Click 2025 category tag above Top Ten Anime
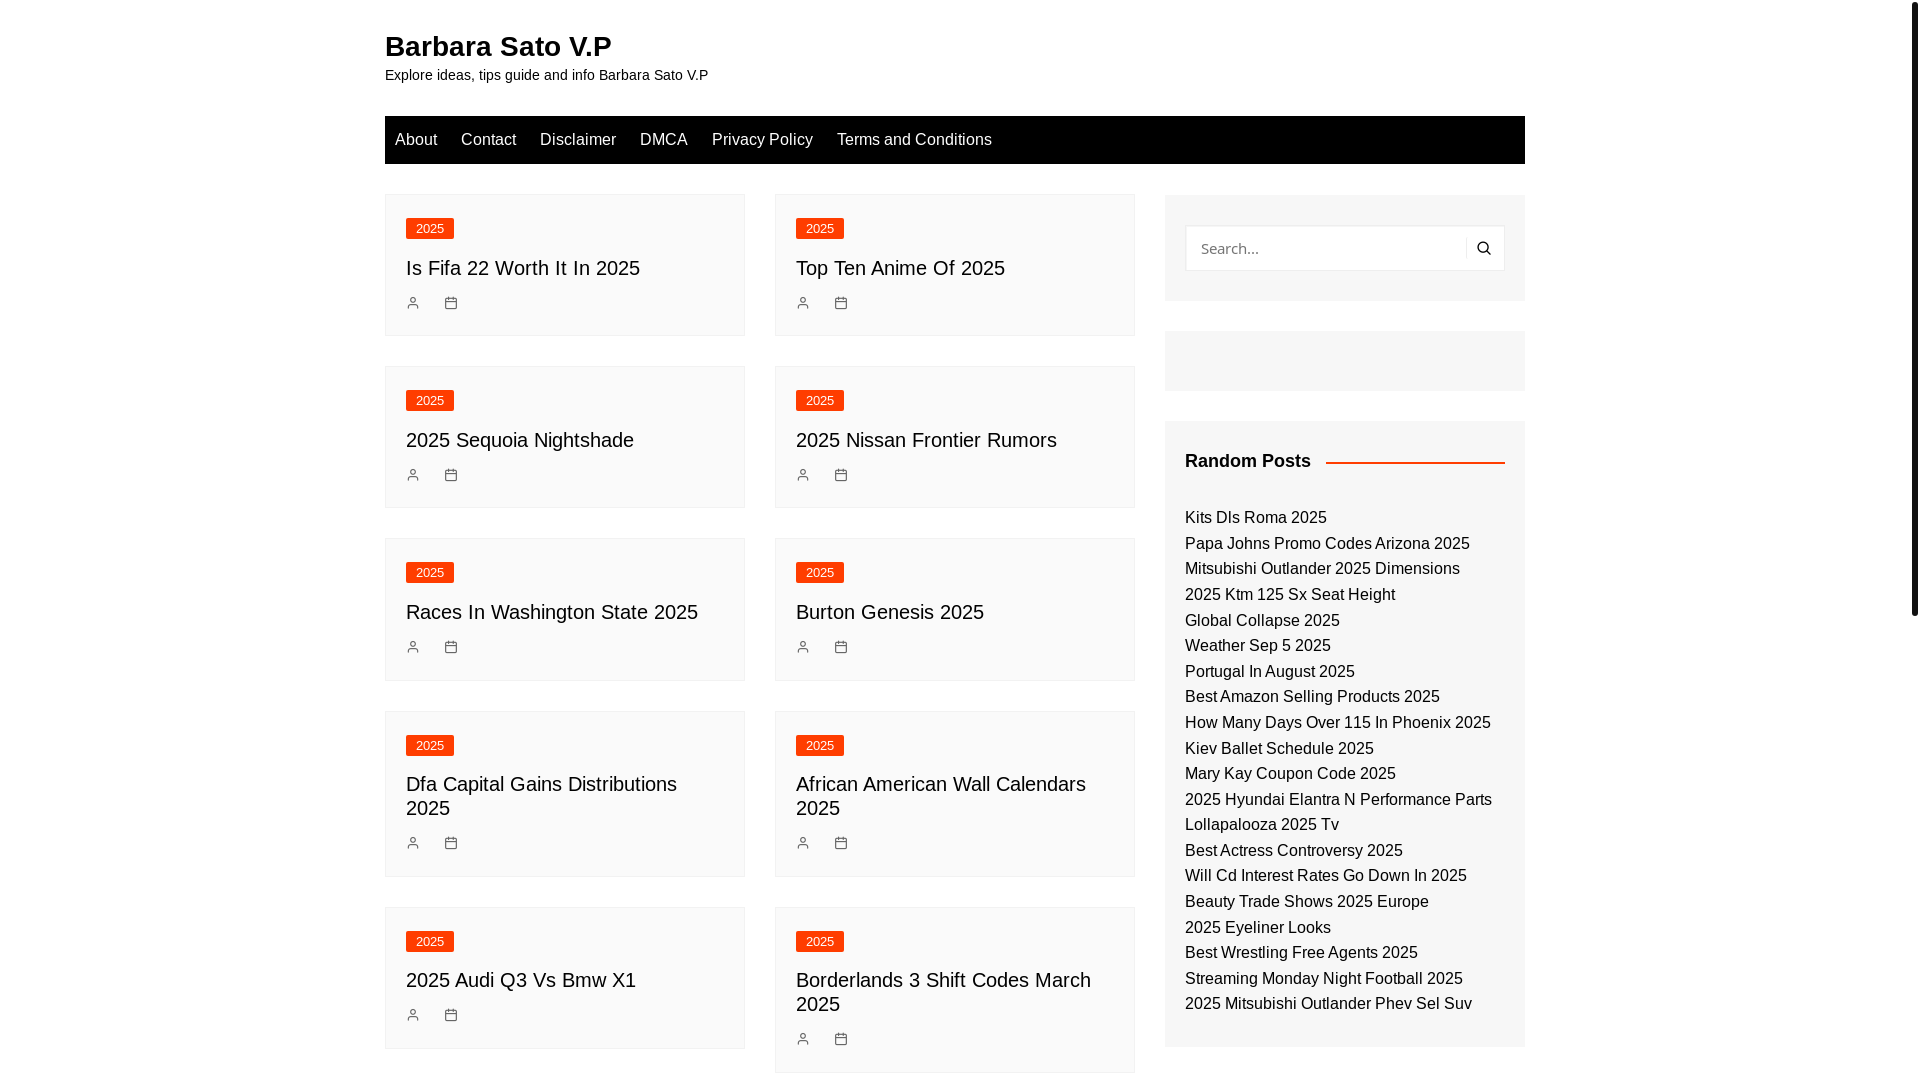Viewport: 1920px width, 1080px height. [820, 229]
